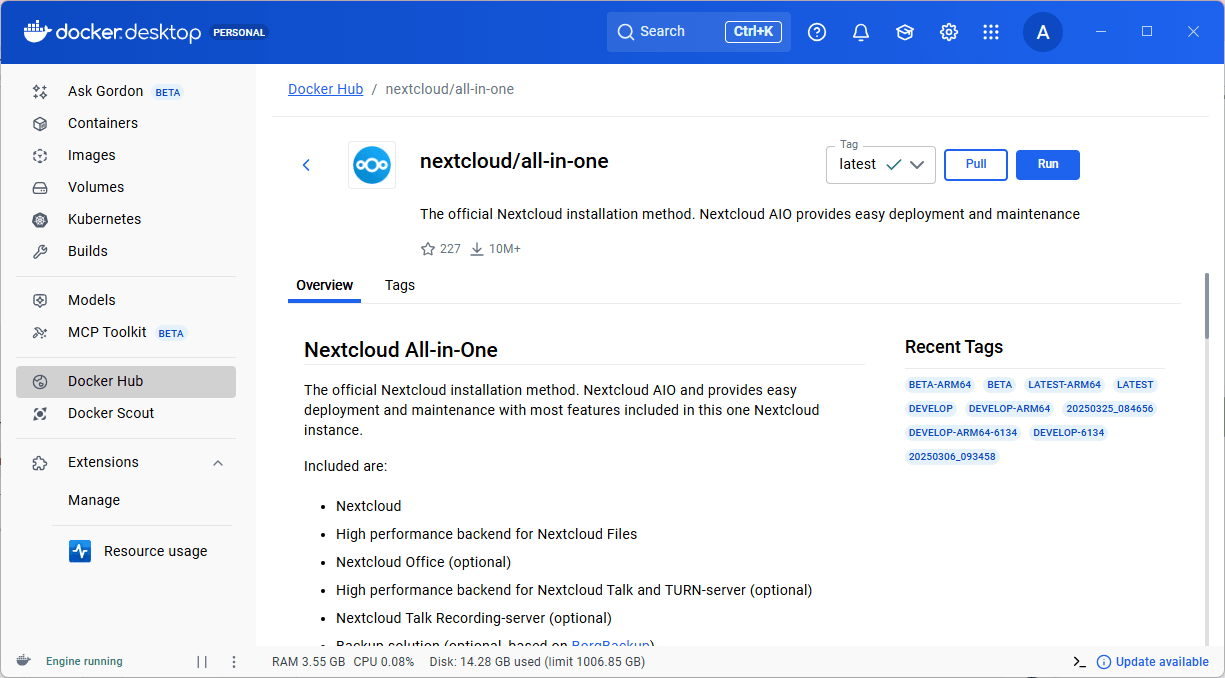Collapse the Extensions section
Image resolution: width=1225 pixels, height=678 pixels.
218,462
